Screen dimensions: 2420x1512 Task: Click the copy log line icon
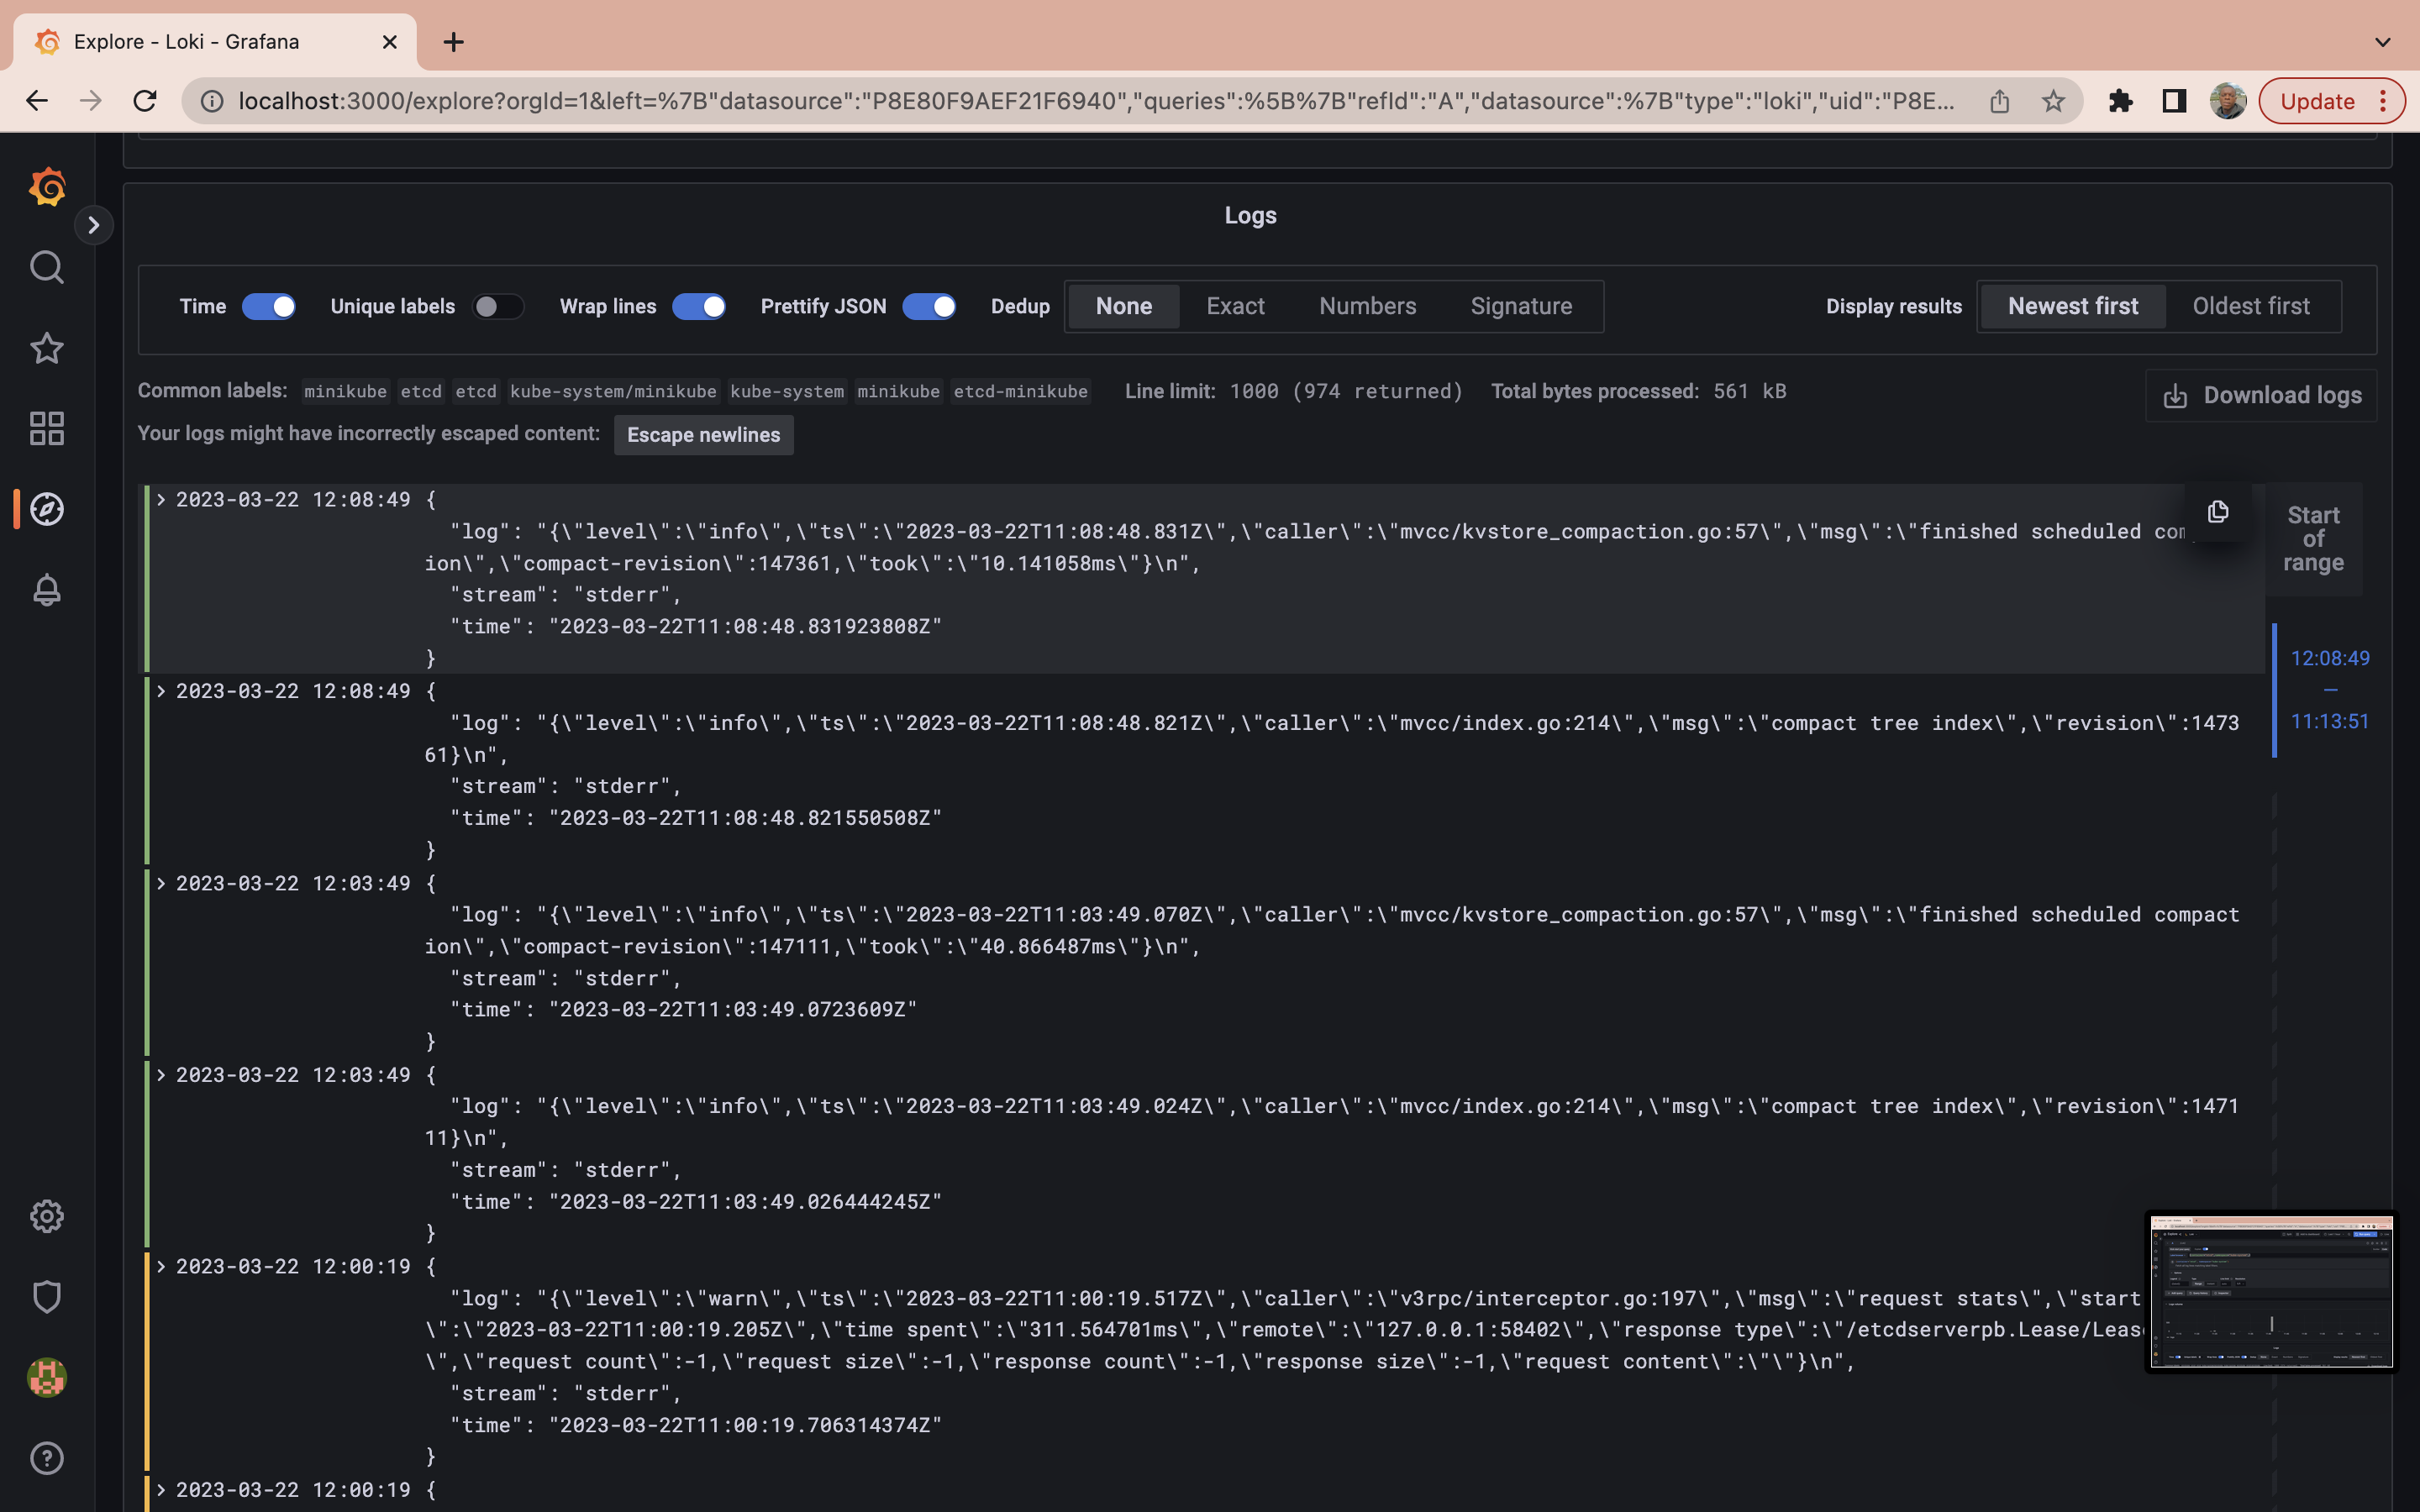[x=2217, y=512]
